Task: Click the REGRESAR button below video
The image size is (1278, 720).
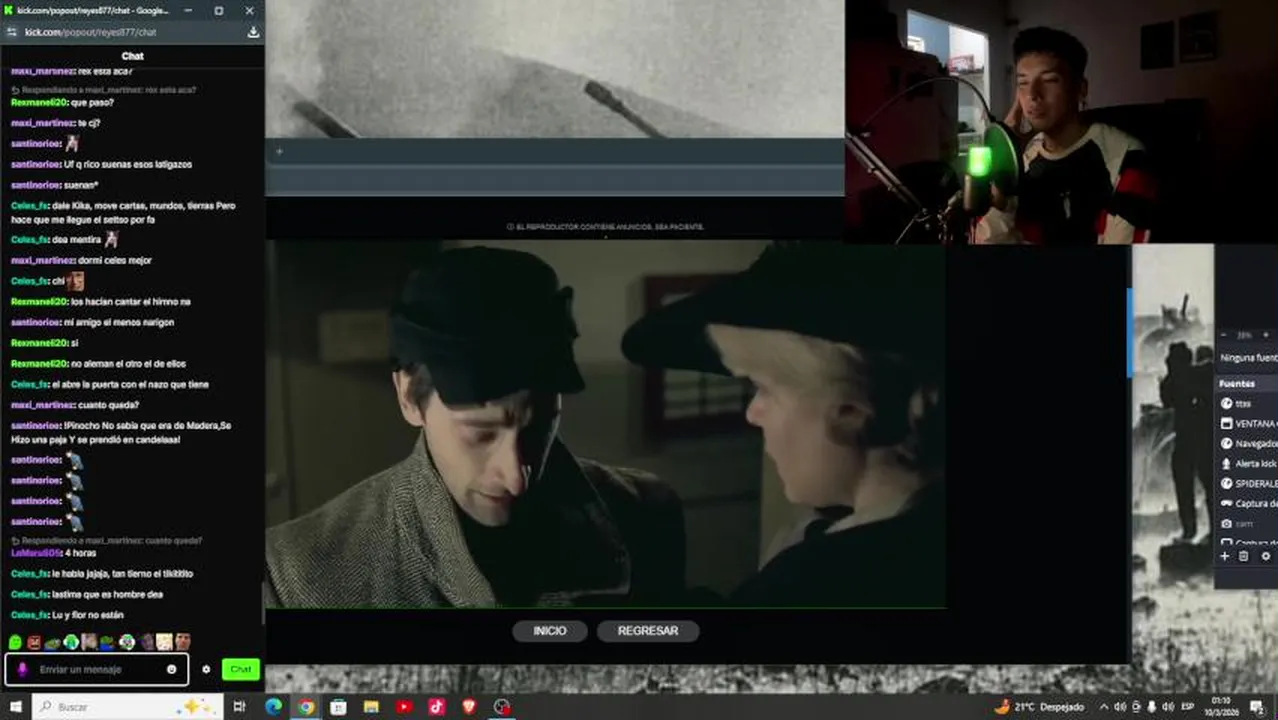Action: [x=648, y=631]
